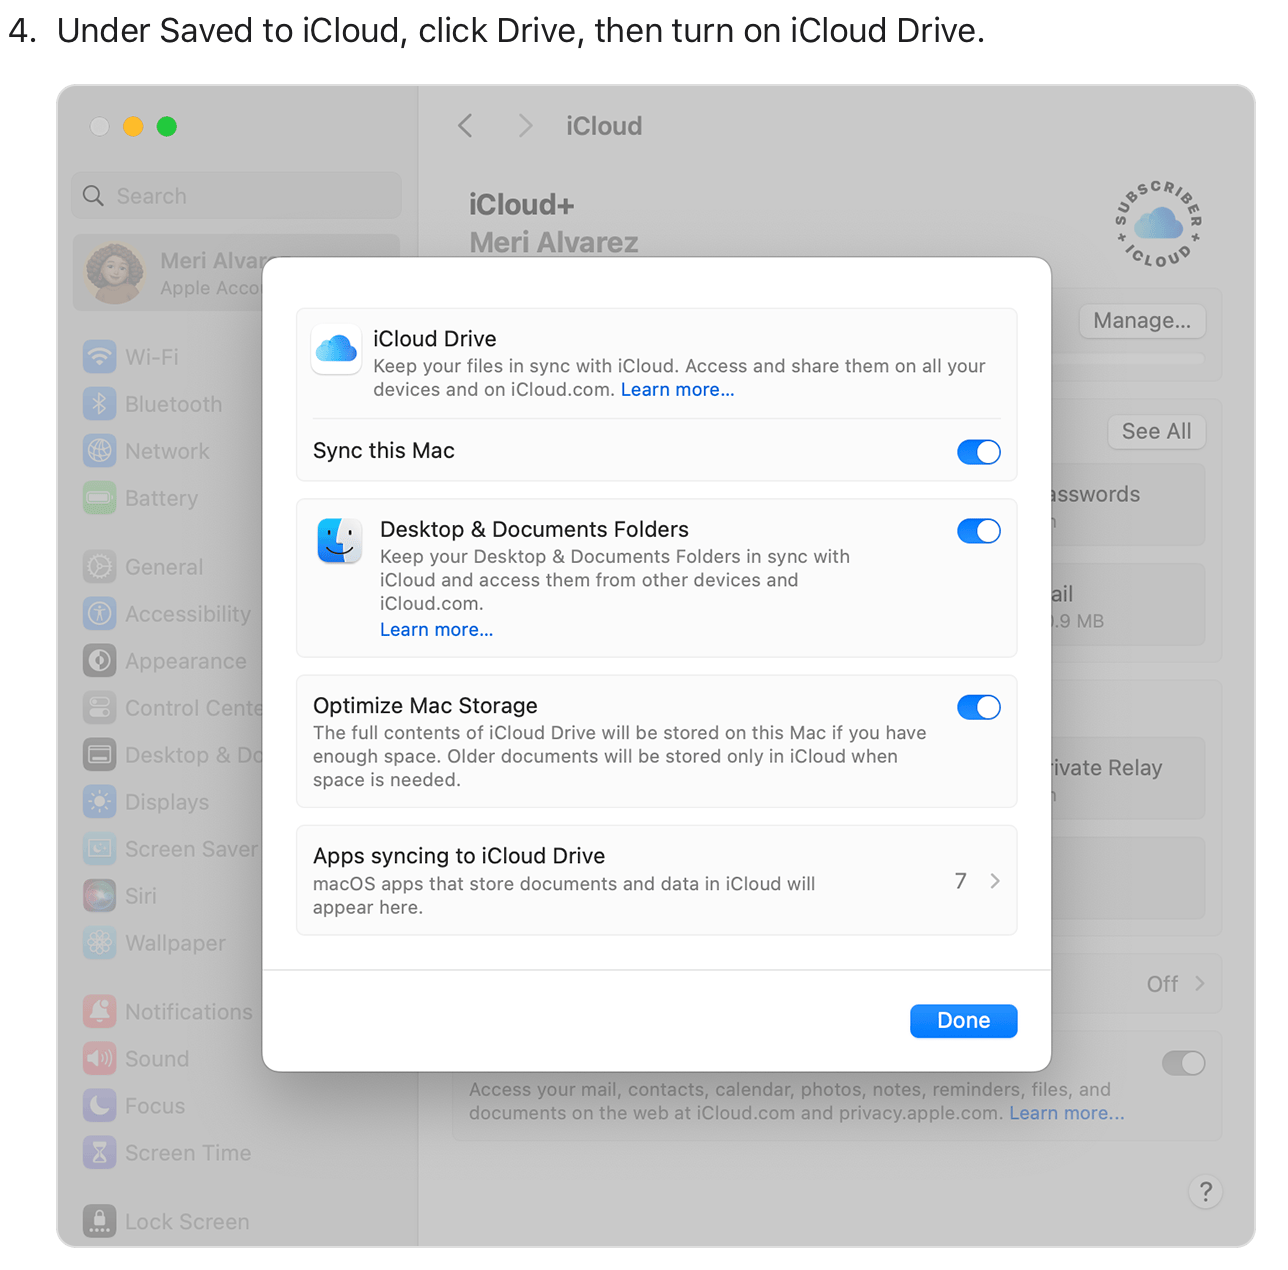Go forward with the right chevron
The image size is (1288, 1270).
525,126
